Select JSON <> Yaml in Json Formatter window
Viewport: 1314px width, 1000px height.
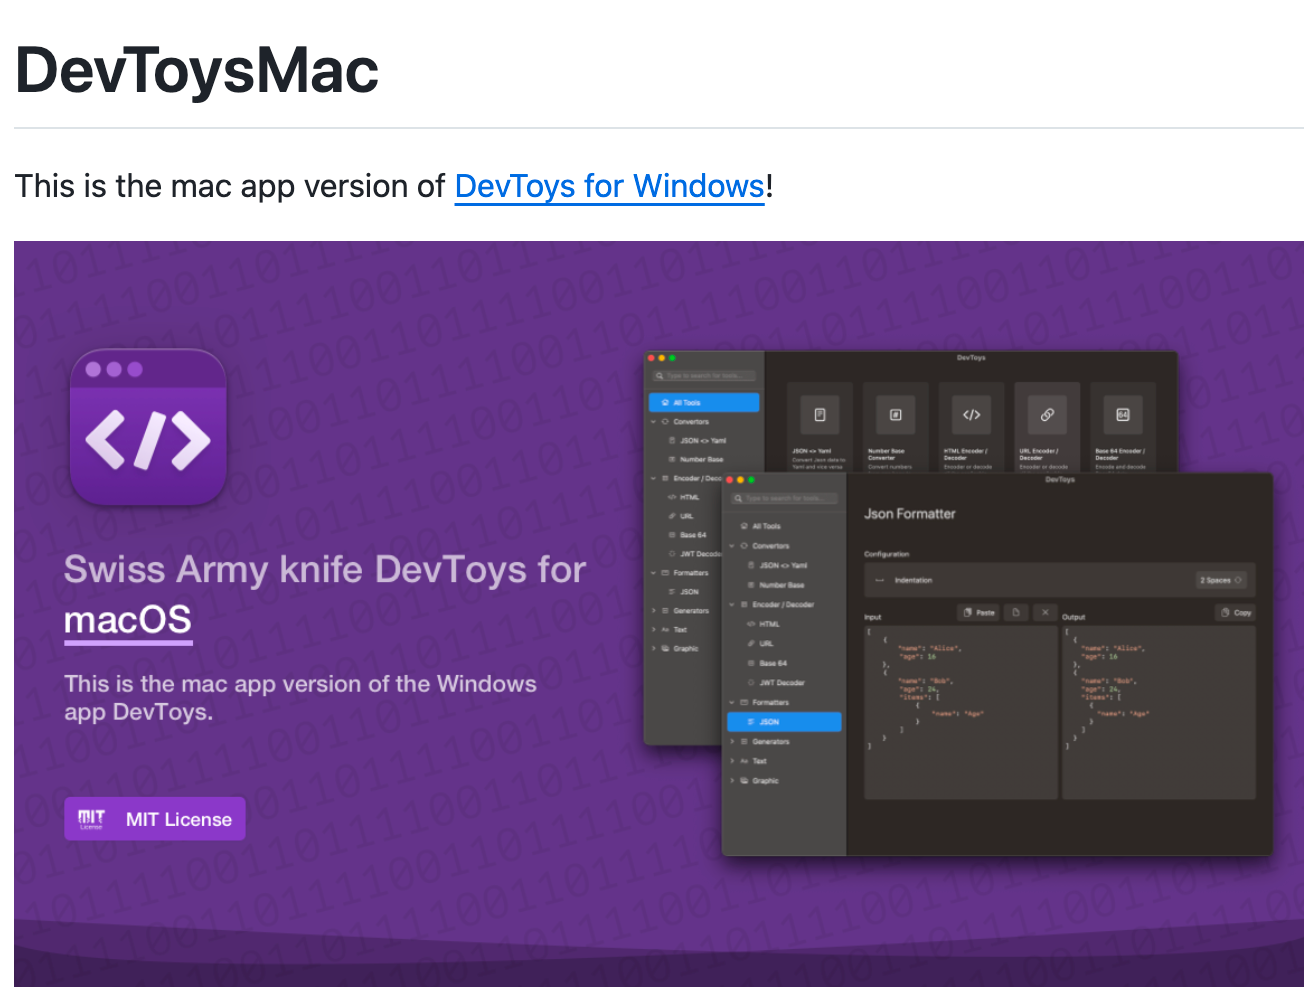point(777,566)
